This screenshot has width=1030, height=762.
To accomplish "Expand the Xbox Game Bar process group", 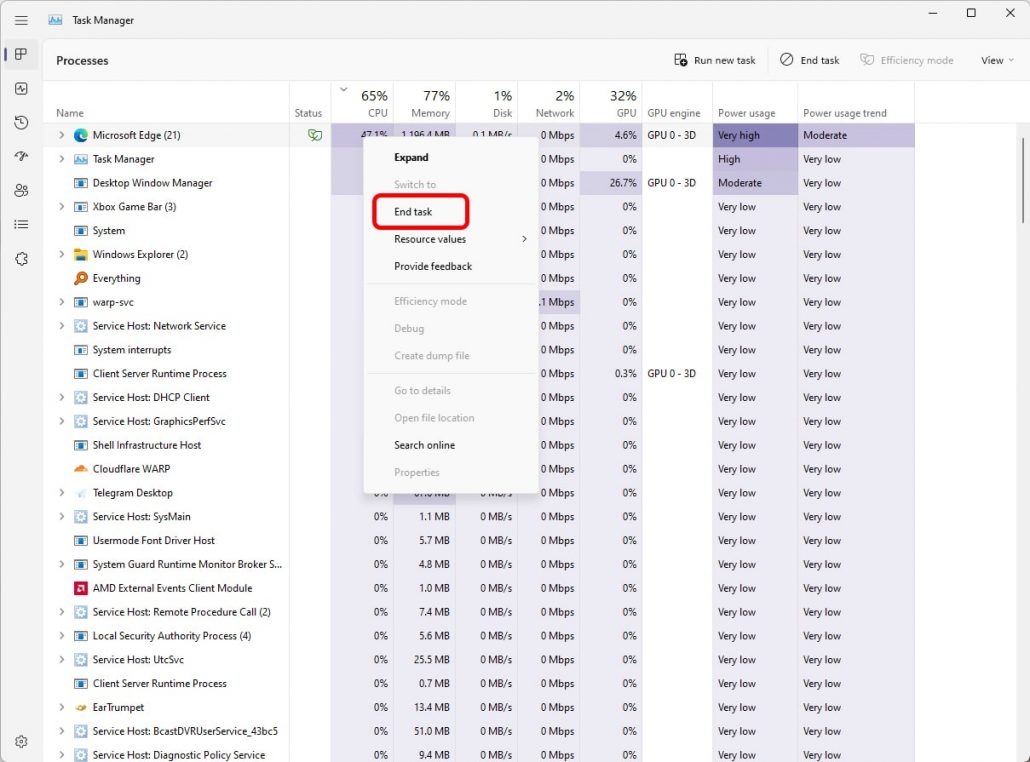I will pos(61,207).
